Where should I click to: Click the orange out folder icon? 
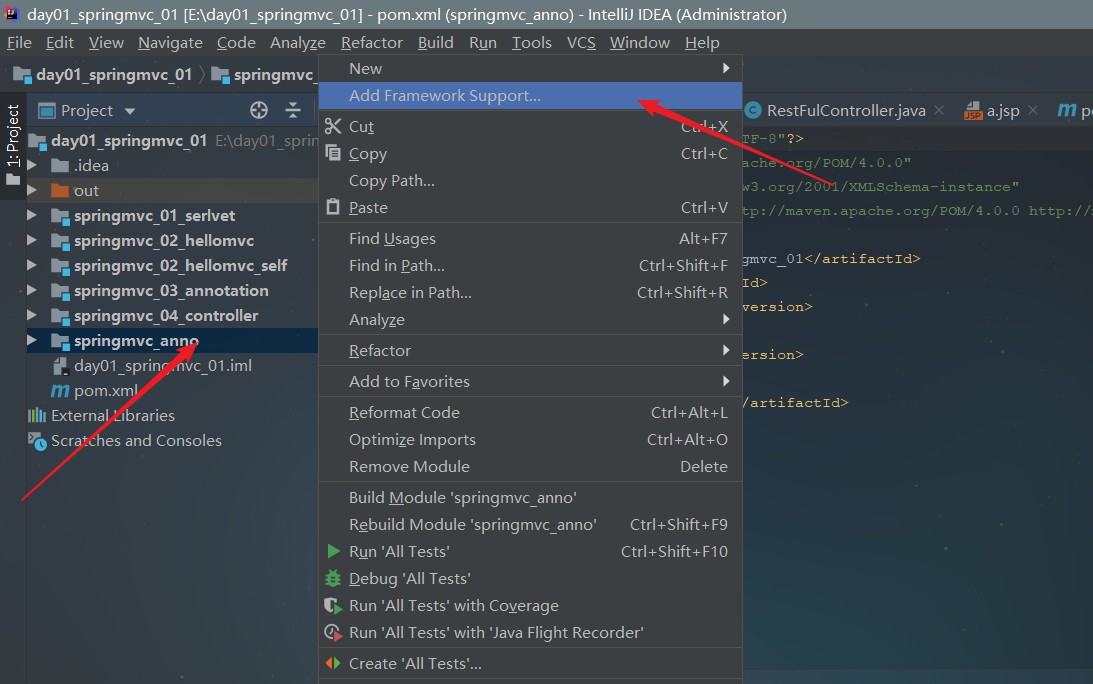pyautogui.click(x=60, y=190)
